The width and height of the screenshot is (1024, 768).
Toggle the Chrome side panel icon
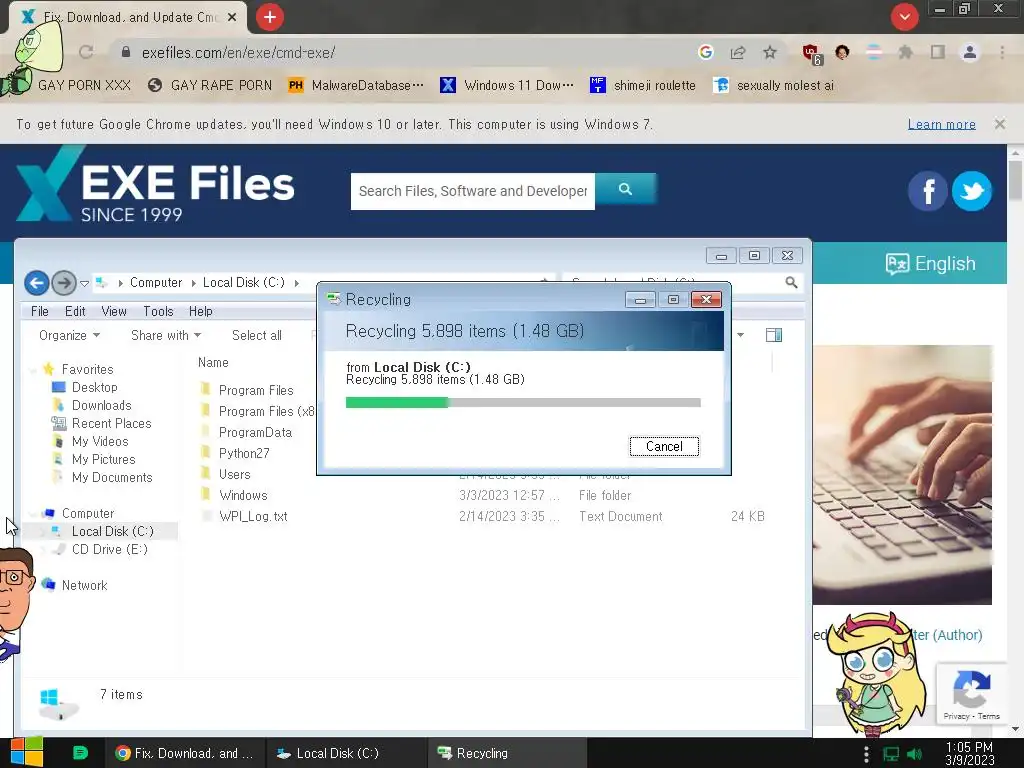[x=938, y=52]
